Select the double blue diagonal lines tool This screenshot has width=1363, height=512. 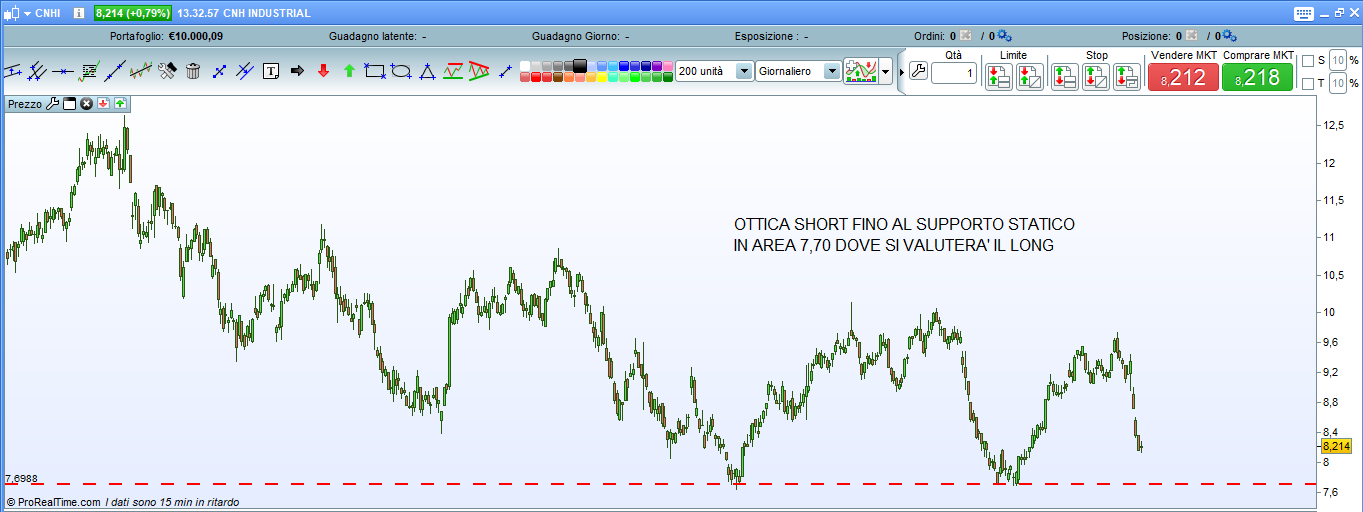[x=245, y=71]
